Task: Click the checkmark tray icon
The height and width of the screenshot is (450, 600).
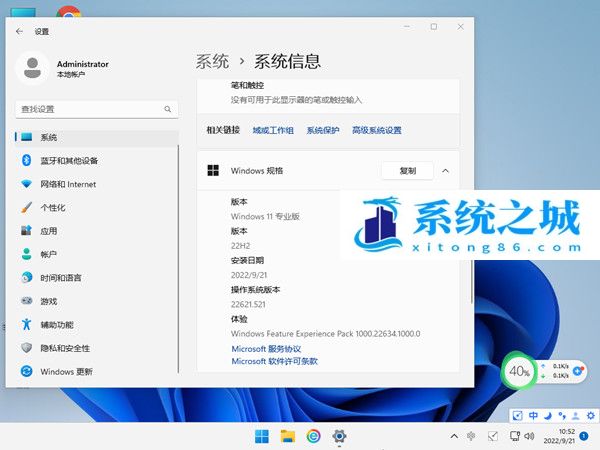Action: pos(493,436)
